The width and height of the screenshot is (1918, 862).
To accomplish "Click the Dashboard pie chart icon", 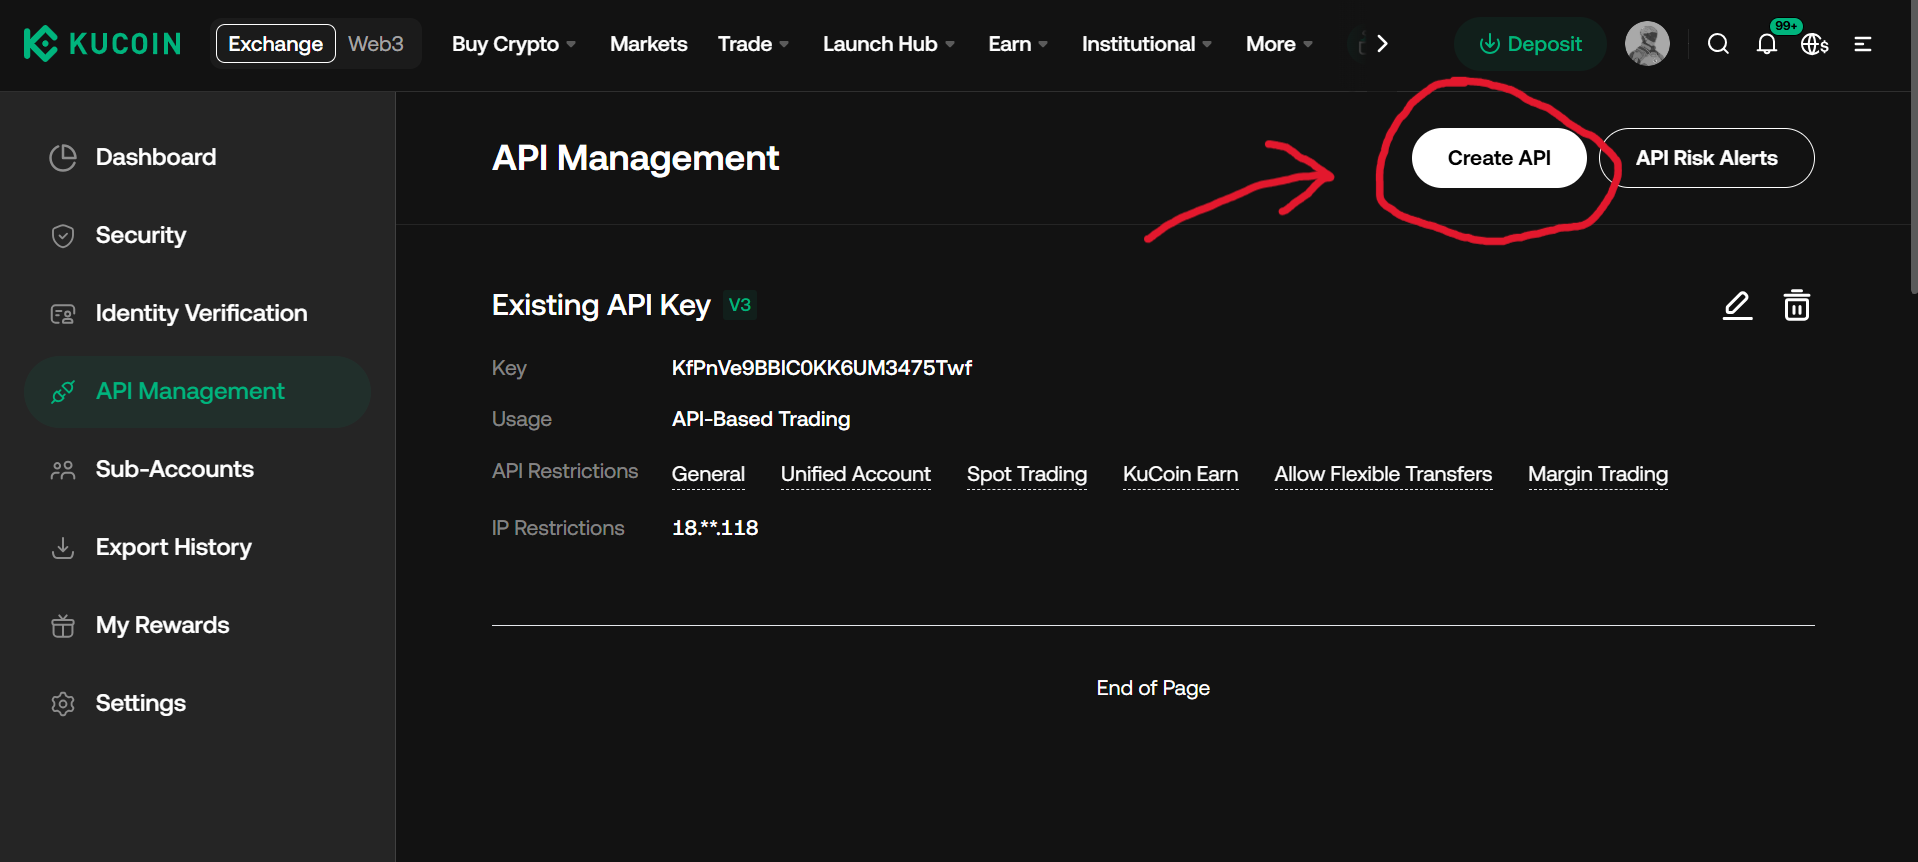I will coord(63,158).
